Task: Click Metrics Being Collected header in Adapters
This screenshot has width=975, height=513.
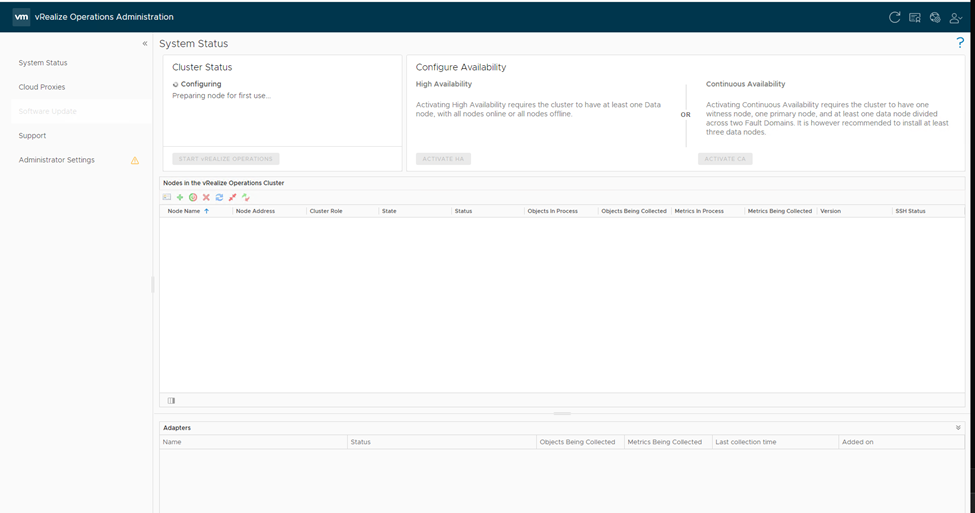Action: [x=665, y=442]
